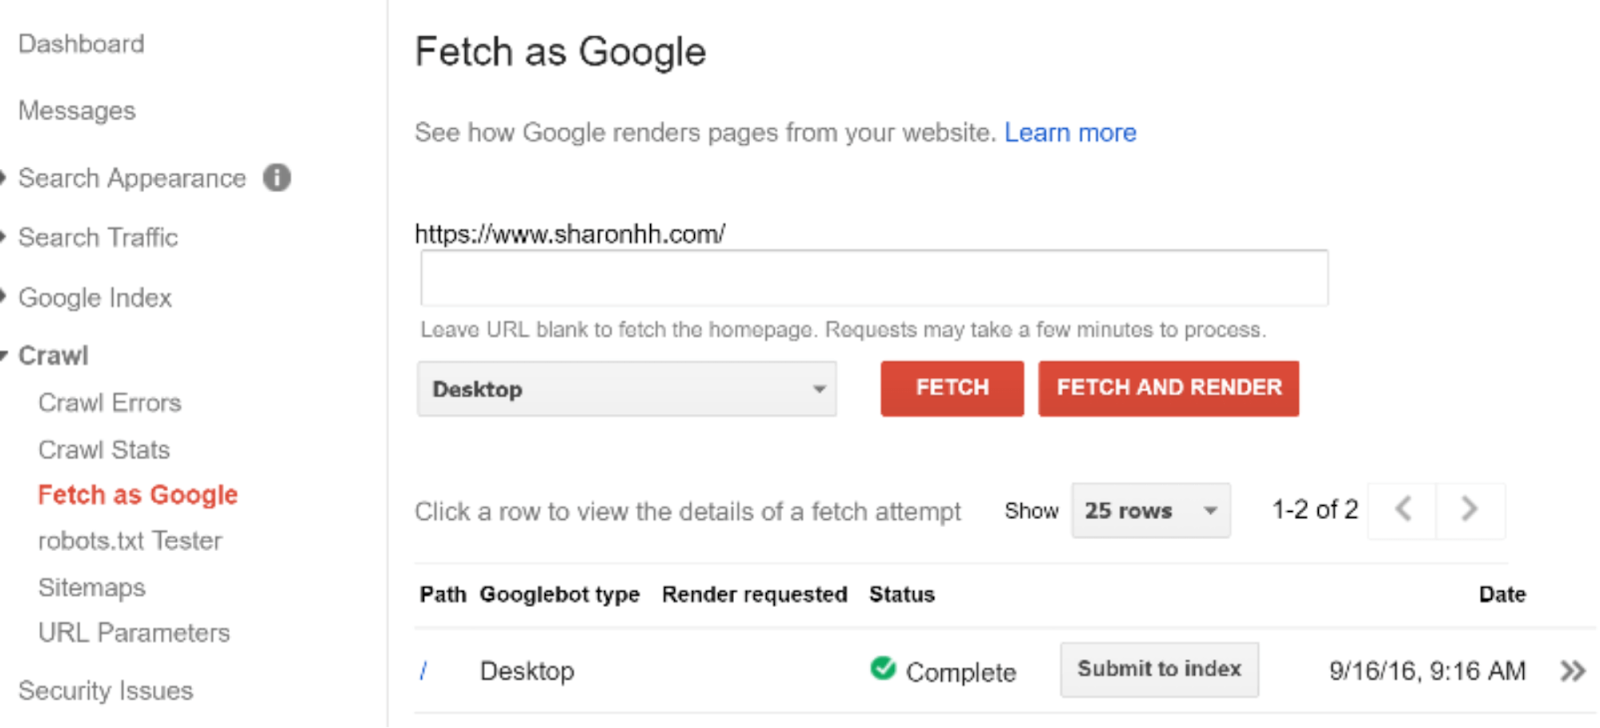This screenshot has height=728, width=1600.
Task: Focus the URL path input field
Action: point(874,278)
